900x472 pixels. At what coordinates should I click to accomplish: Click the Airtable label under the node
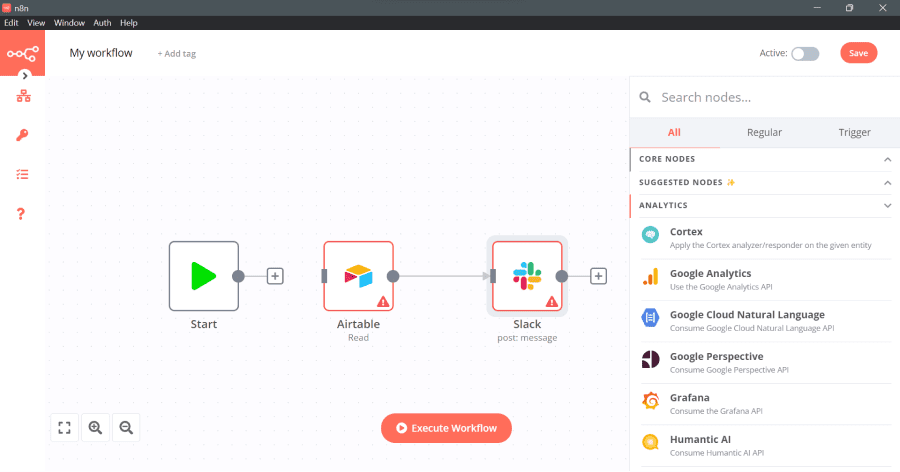tap(358, 324)
